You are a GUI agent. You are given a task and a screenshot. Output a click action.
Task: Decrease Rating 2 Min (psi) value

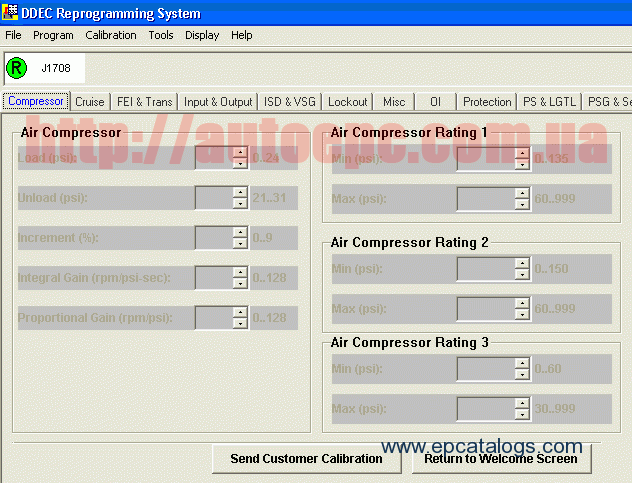tap(522, 275)
